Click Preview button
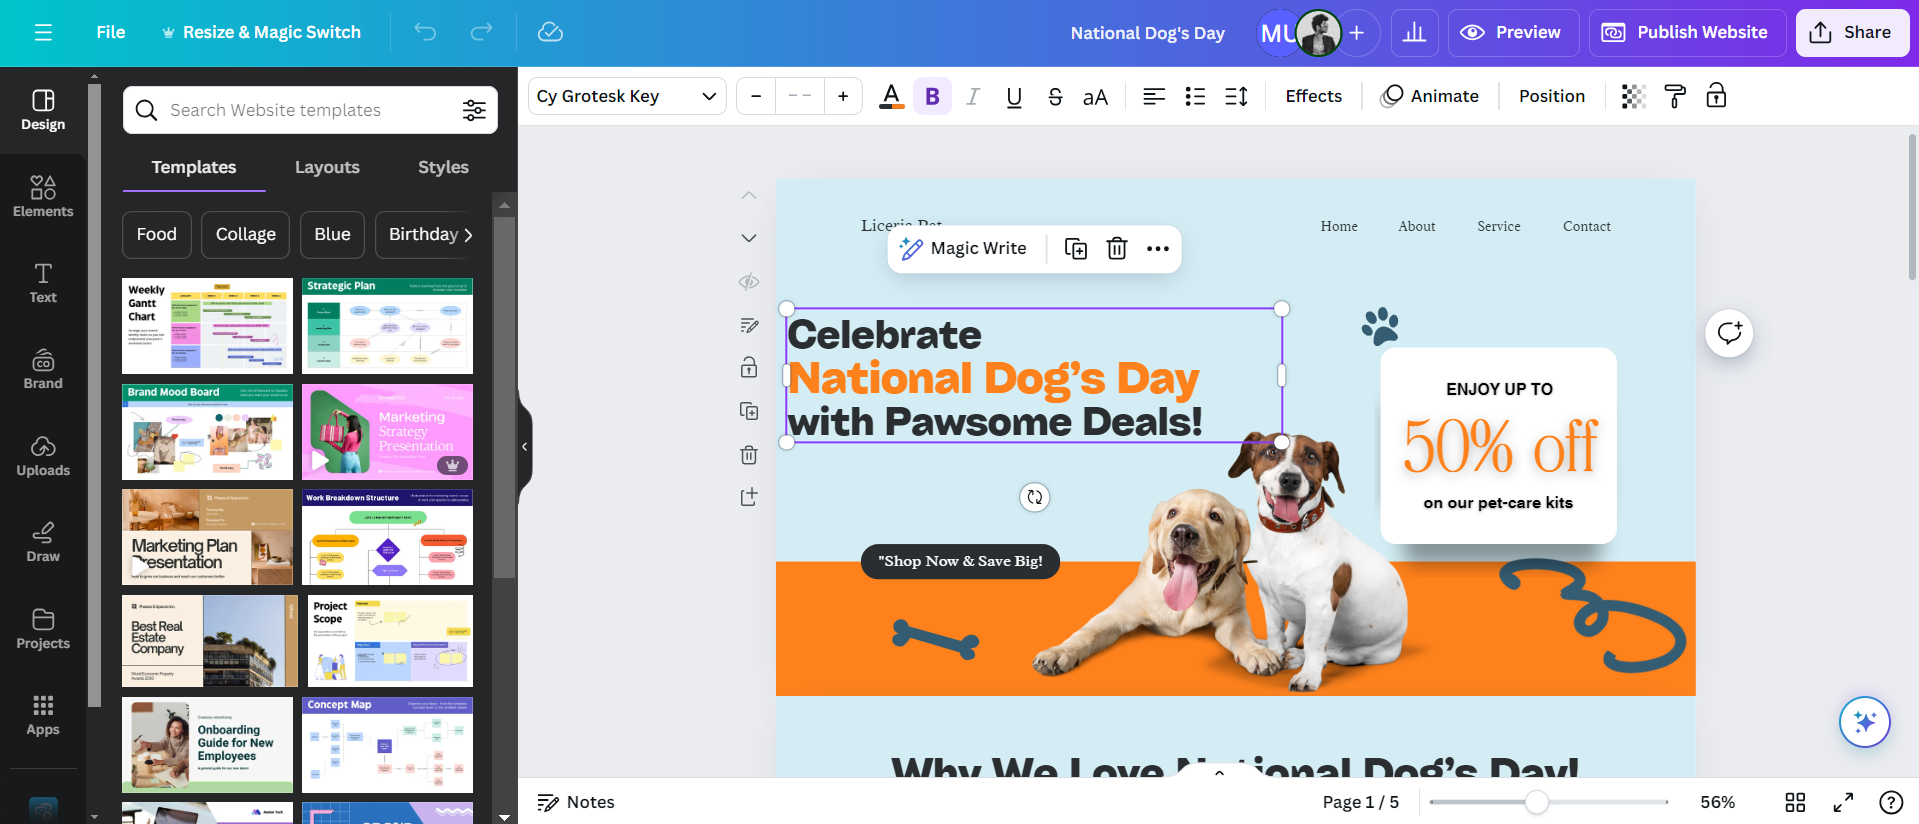This screenshot has height=824, width=1919. click(x=1513, y=33)
